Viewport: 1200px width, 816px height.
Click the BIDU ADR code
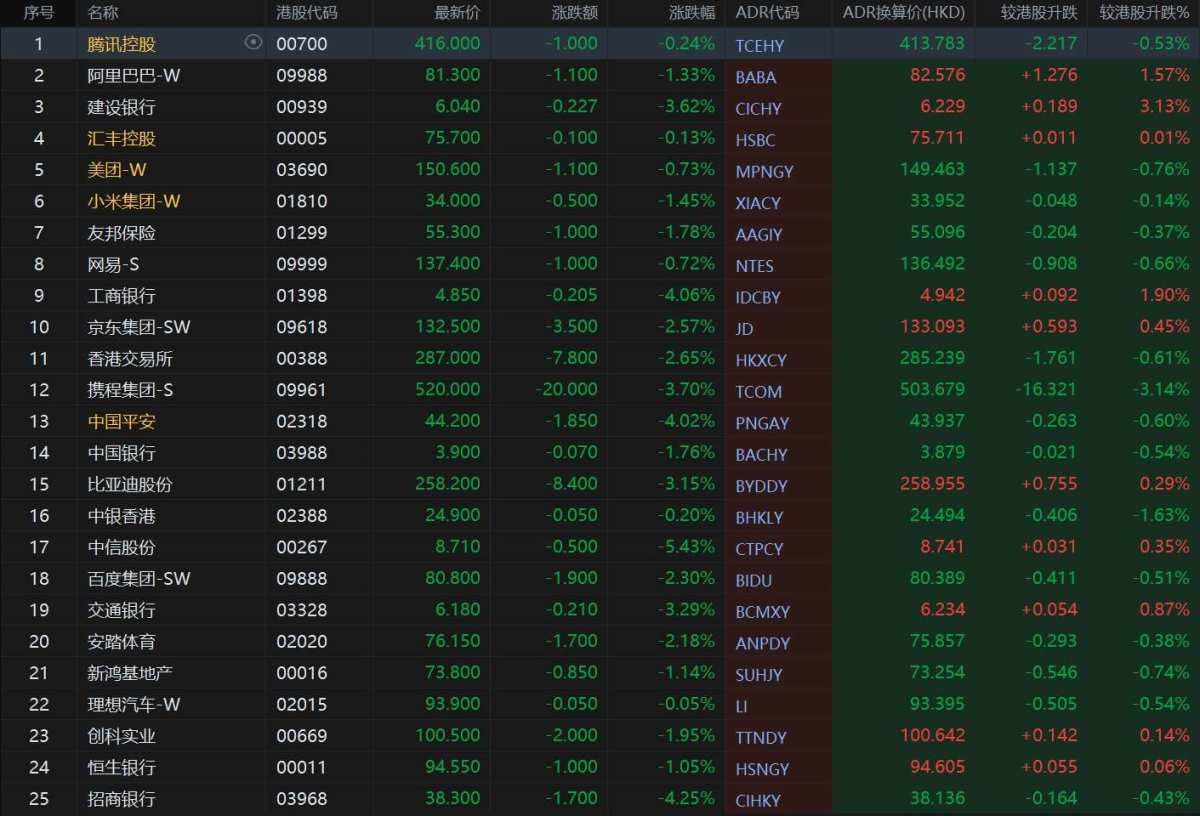(753, 580)
